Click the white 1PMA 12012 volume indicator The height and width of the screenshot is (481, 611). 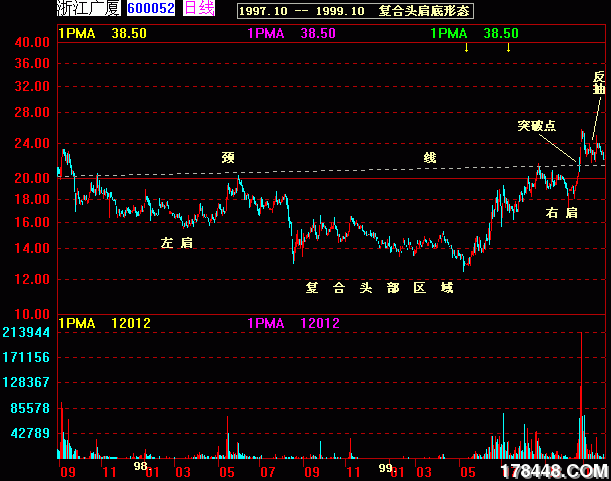(103, 323)
